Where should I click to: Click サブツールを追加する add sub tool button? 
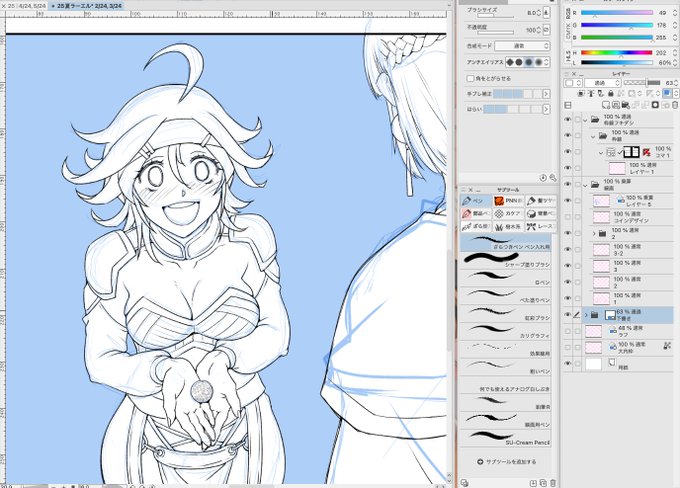pos(507,462)
